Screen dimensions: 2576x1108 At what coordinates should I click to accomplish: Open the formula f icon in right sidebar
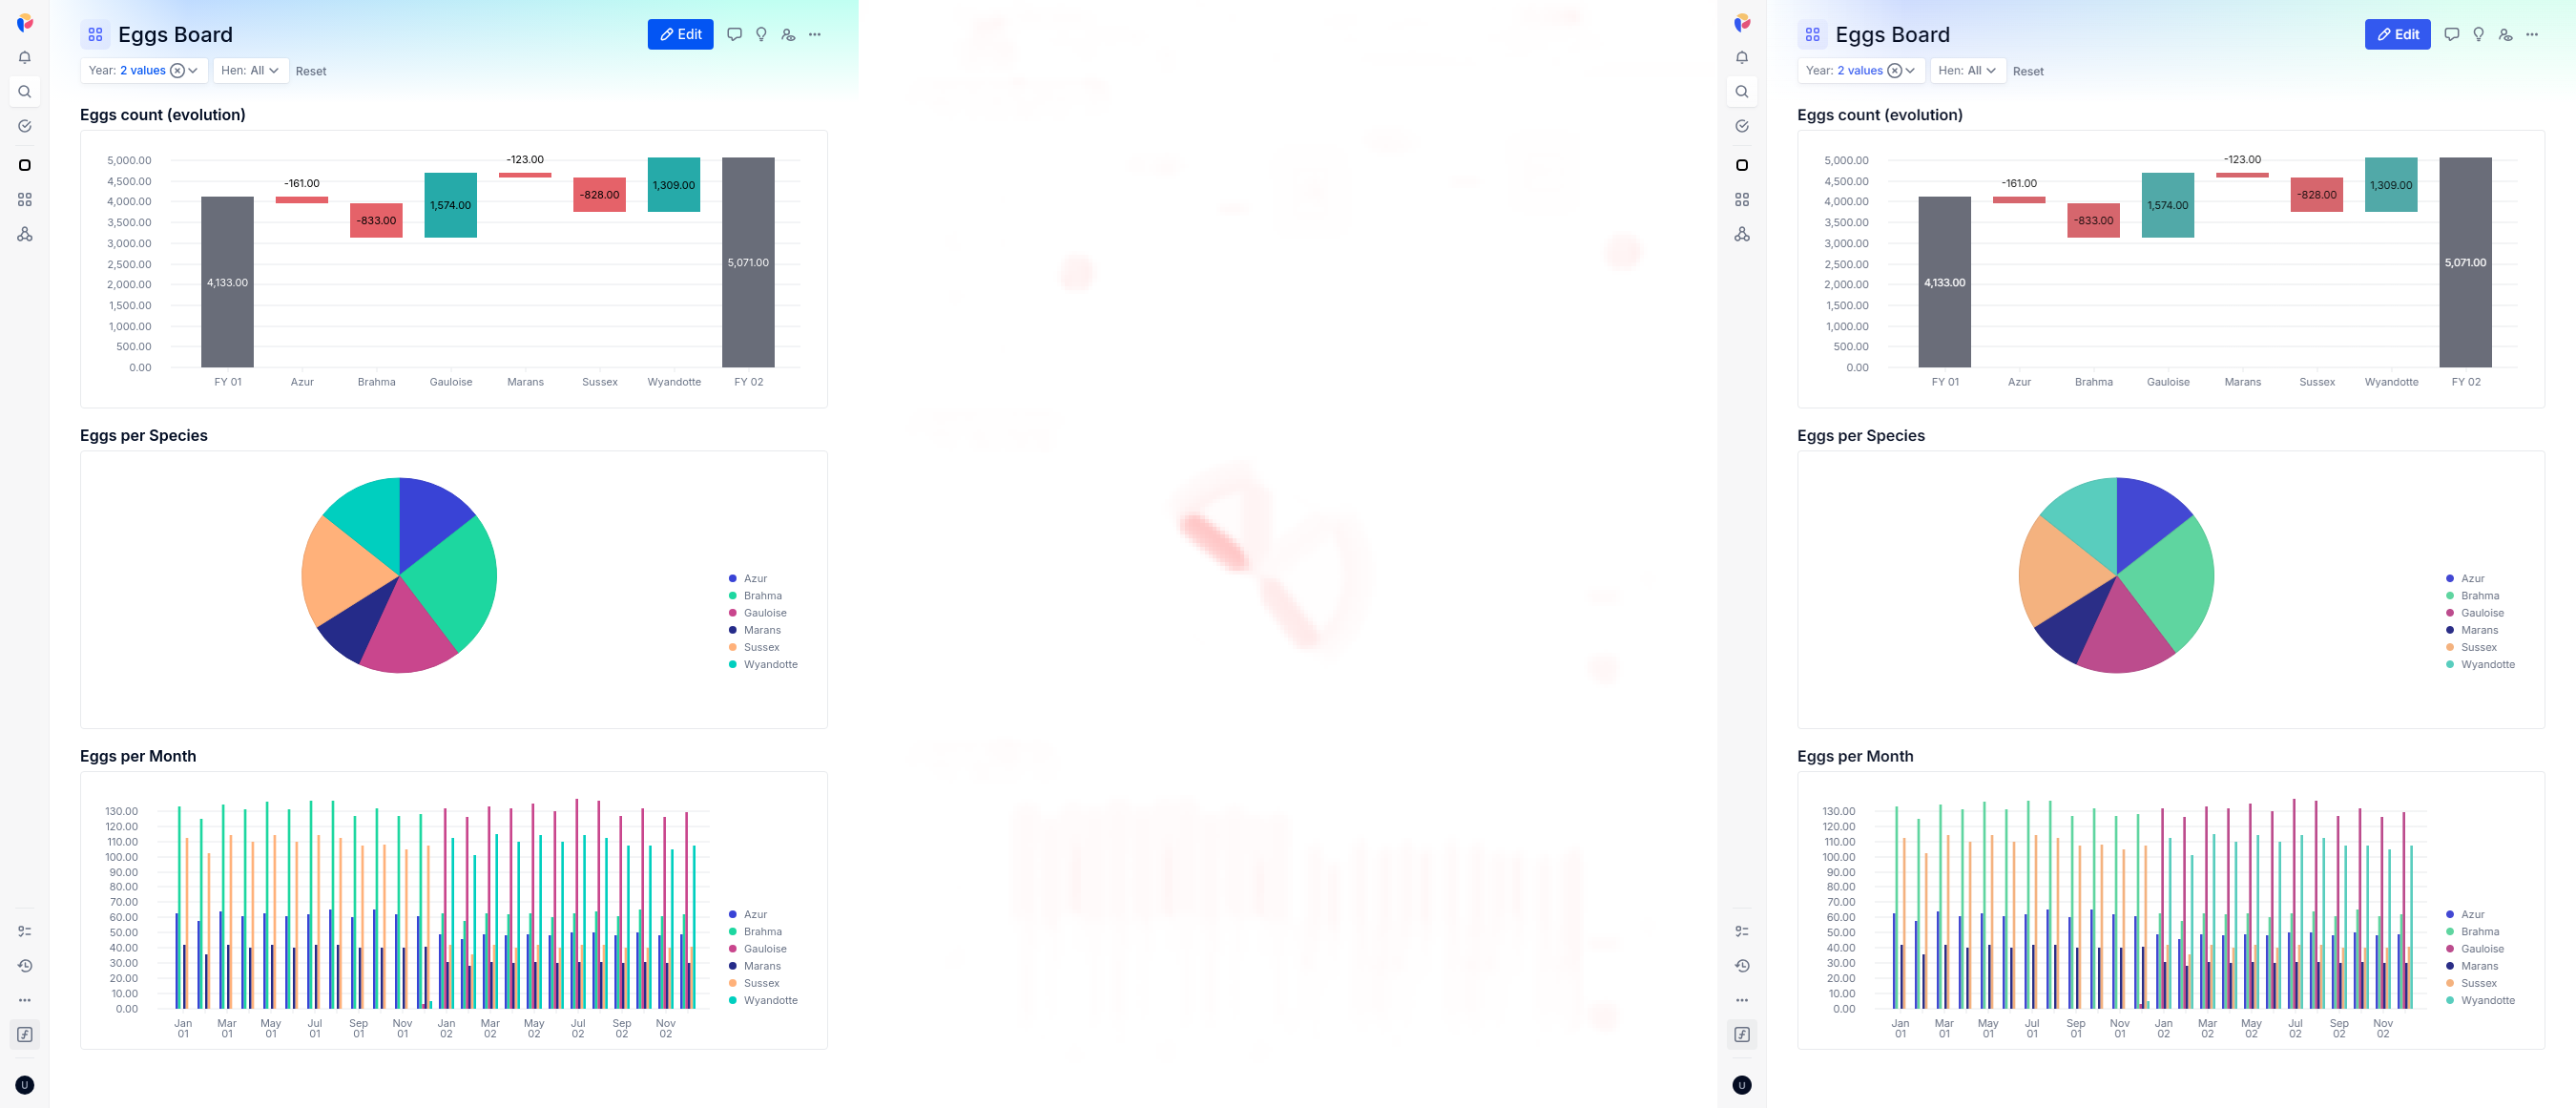coord(1742,1034)
